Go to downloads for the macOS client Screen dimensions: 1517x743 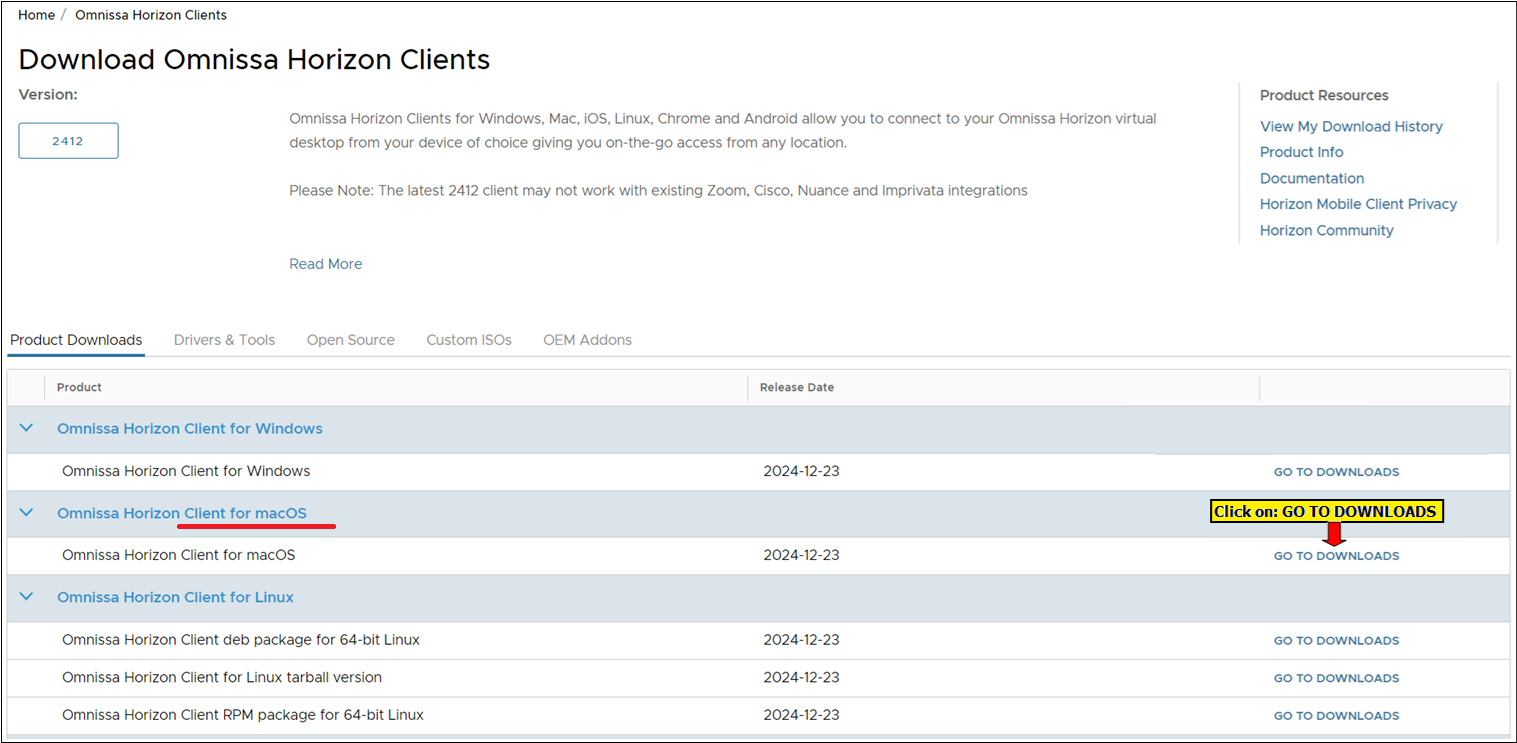tap(1336, 556)
